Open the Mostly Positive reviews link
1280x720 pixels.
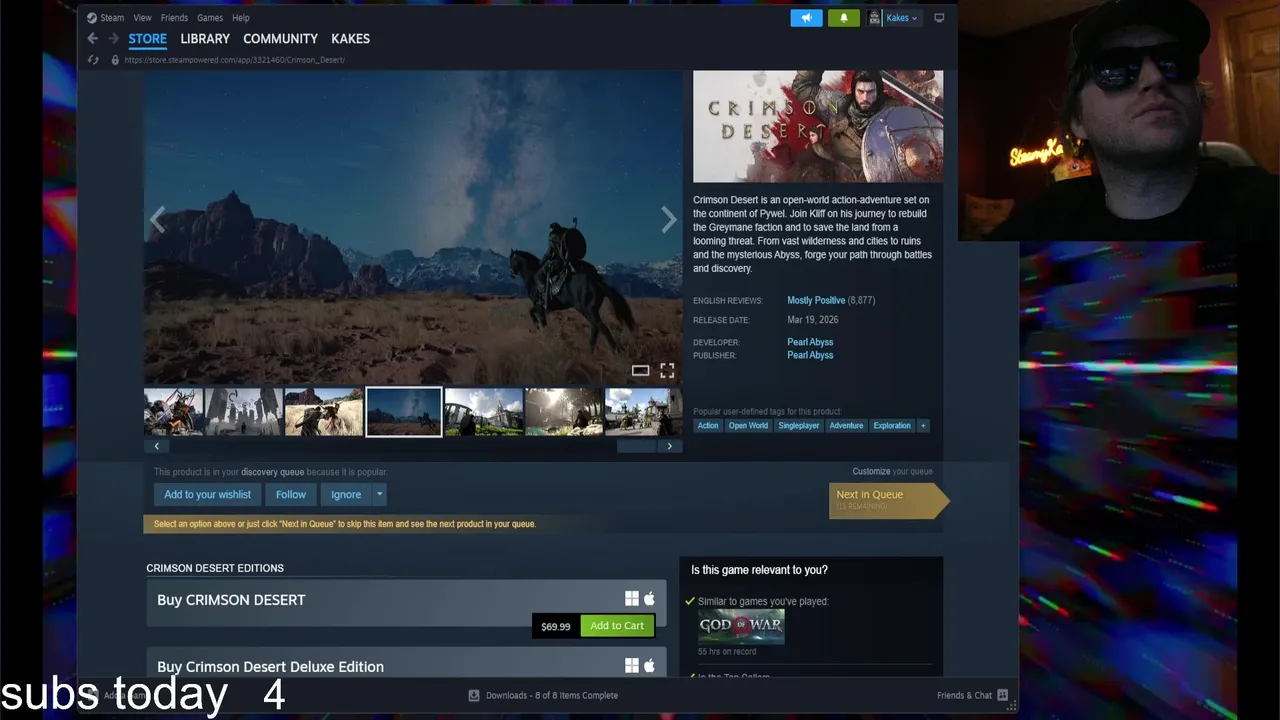pos(816,300)
